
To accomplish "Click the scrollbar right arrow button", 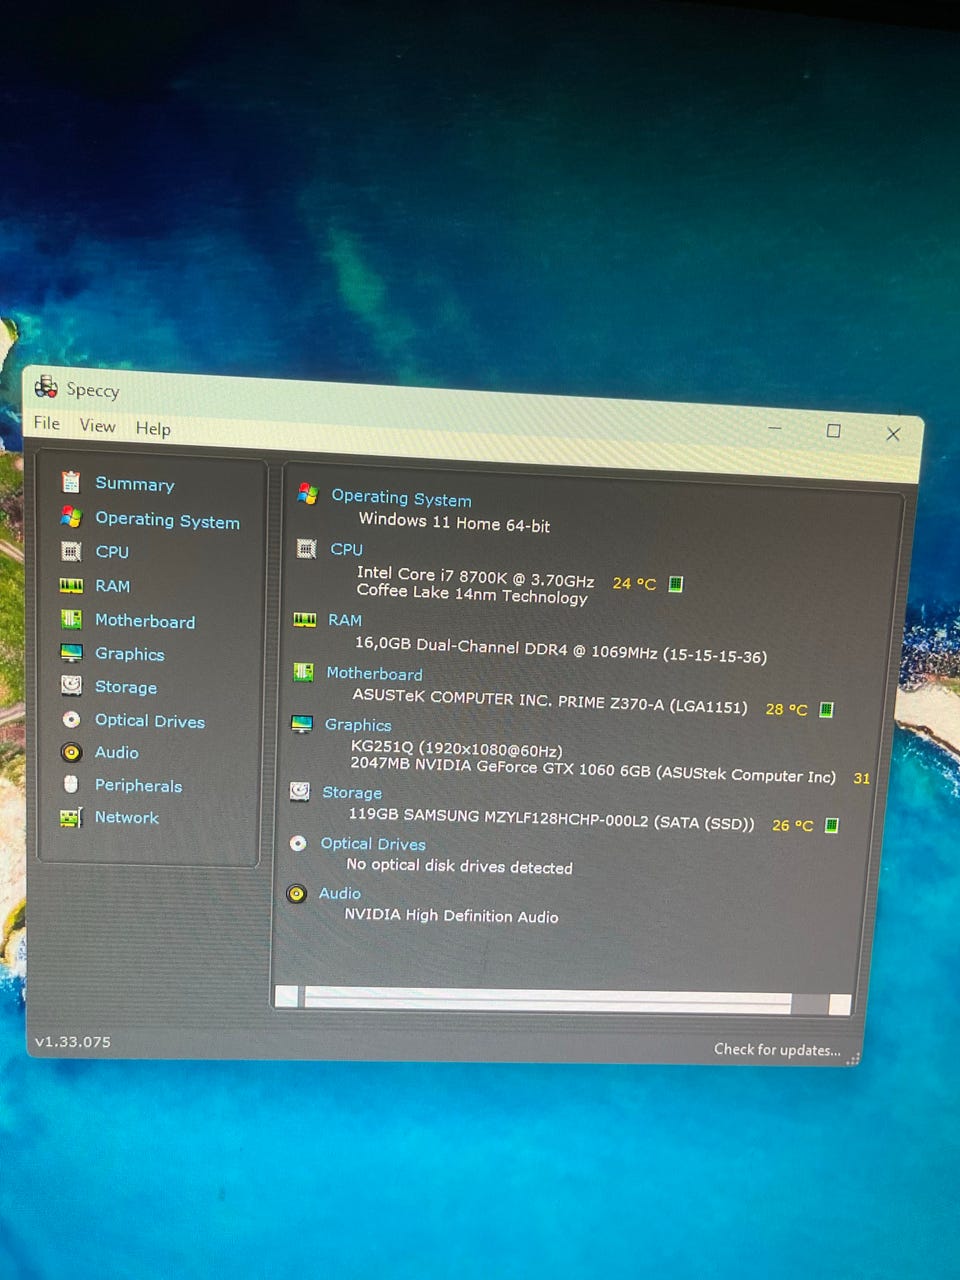I will [840, 1004].
